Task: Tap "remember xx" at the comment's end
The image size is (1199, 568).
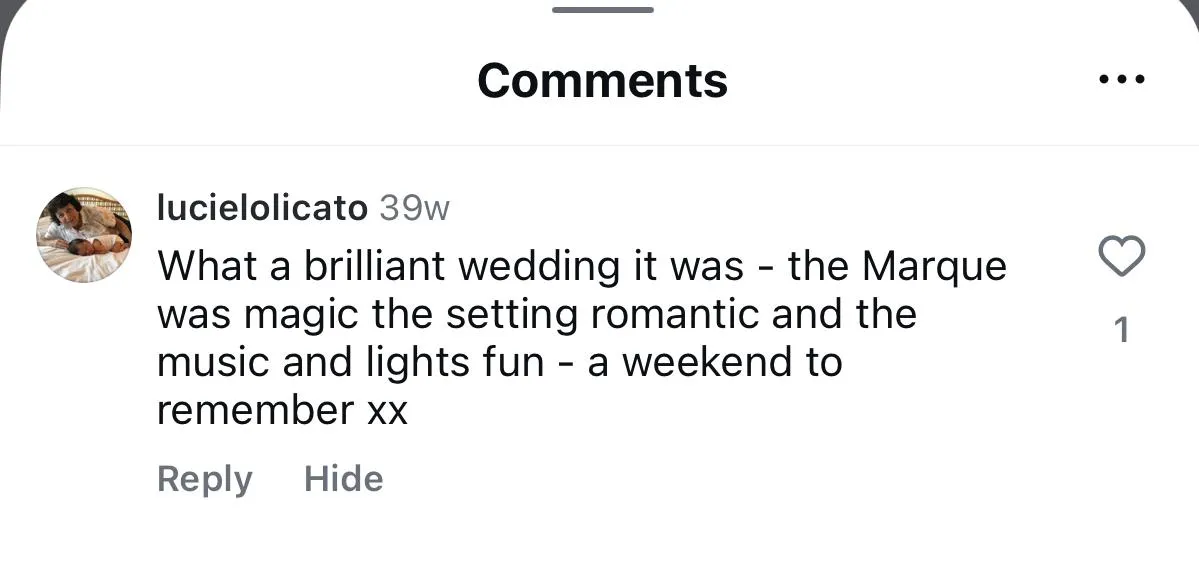Action: pyautogui.click(x=282, y=411)
